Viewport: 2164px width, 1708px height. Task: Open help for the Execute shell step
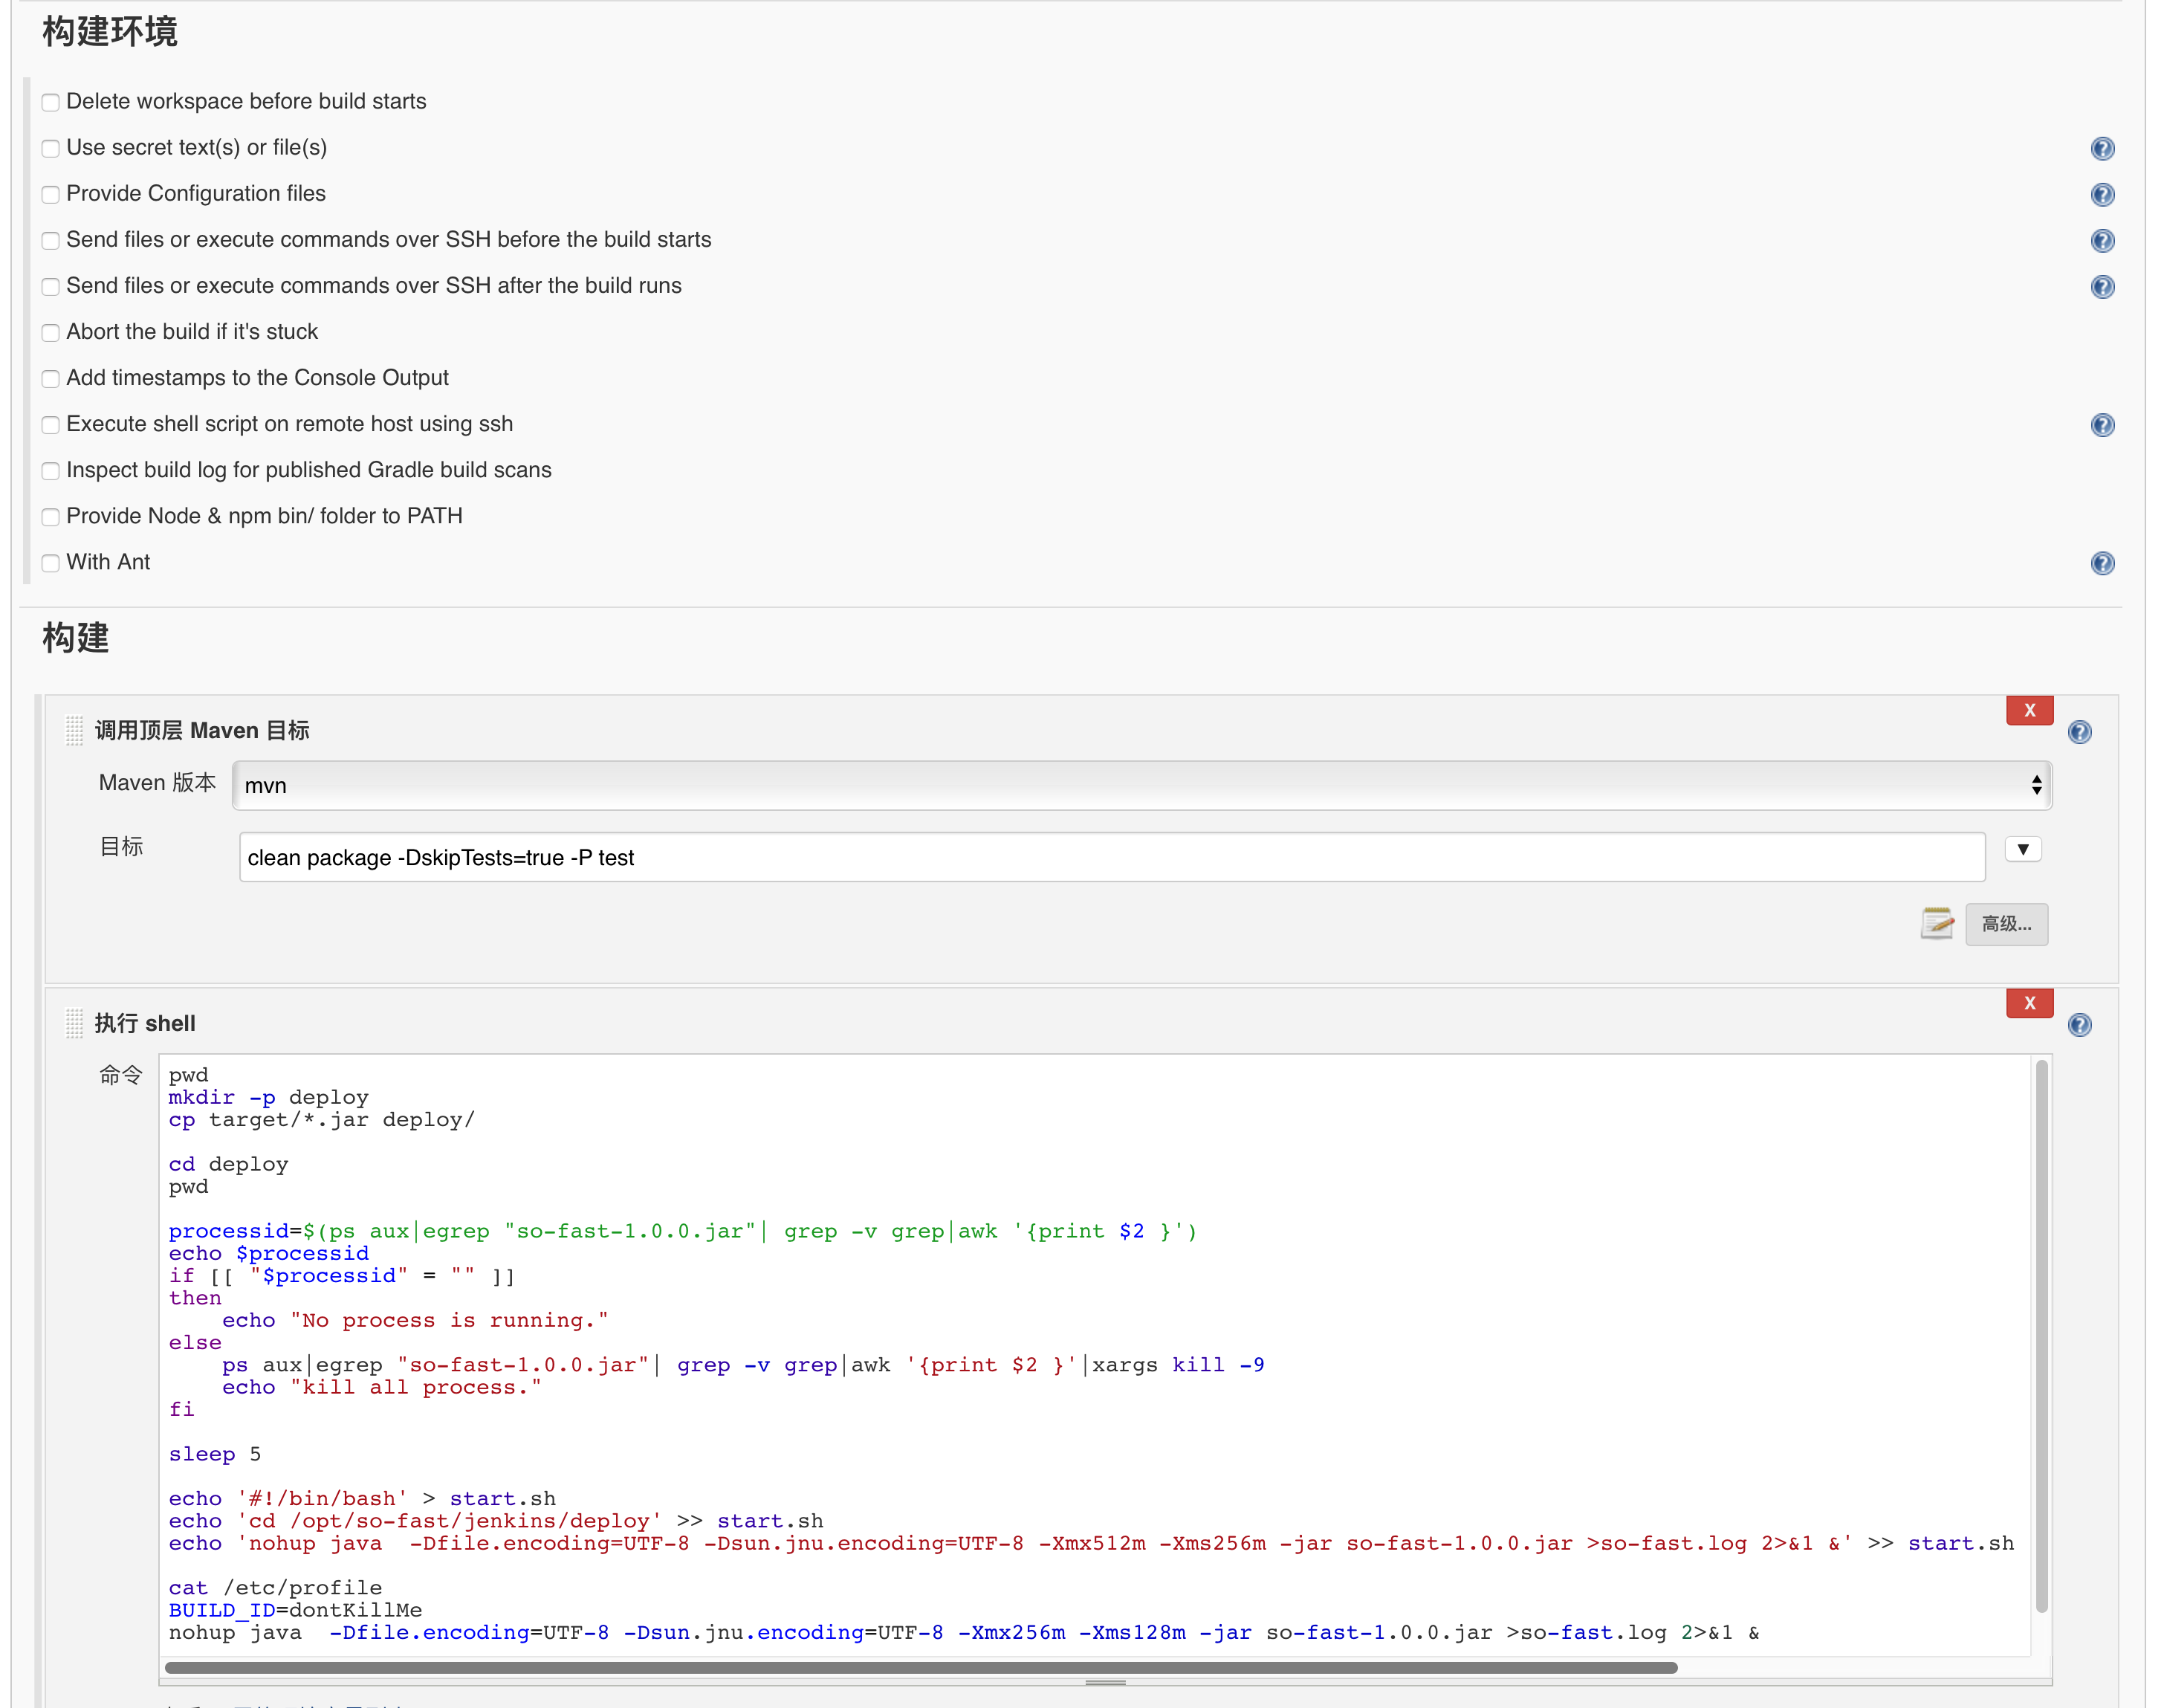[x=2079, y=1025]
